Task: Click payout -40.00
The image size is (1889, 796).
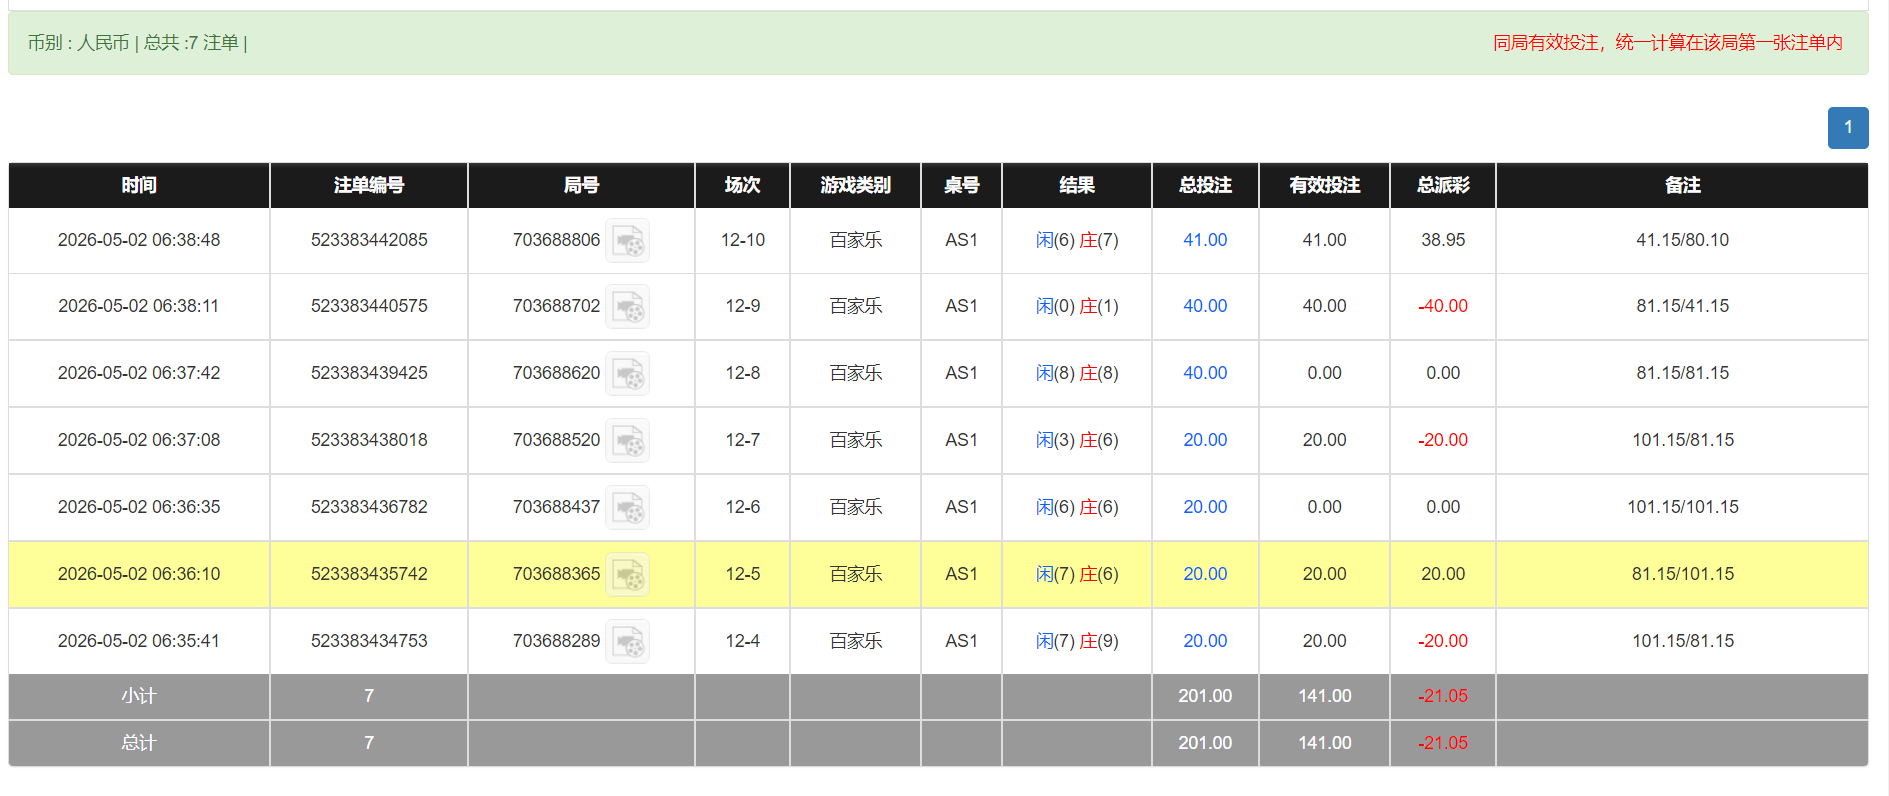Action: point(1443,306)
